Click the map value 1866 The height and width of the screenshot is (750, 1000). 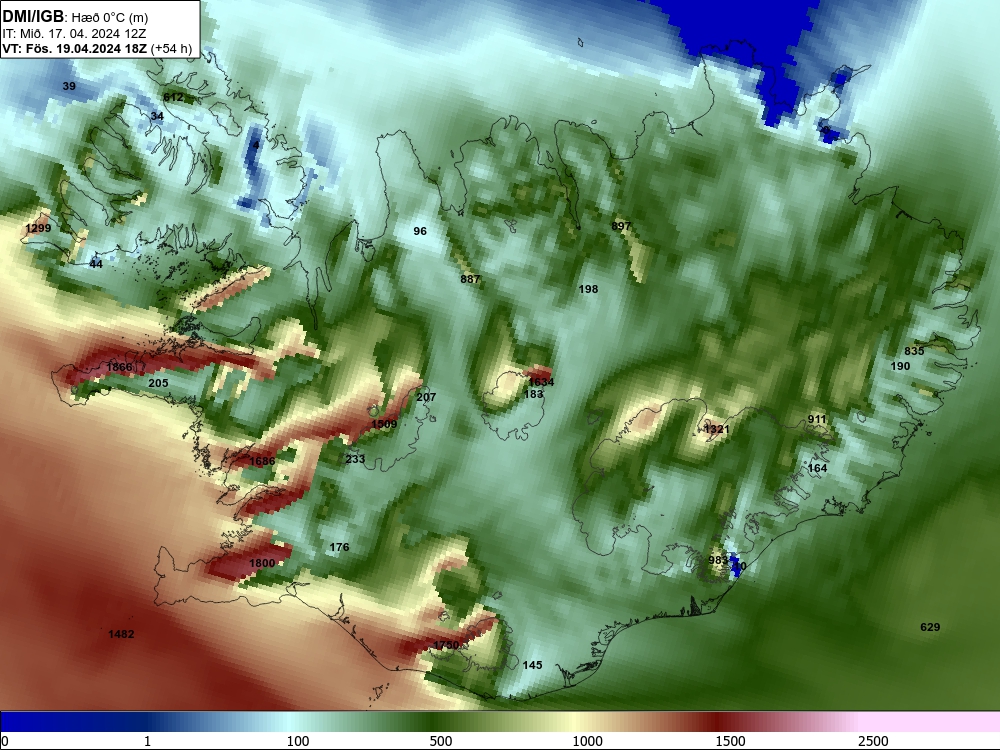pyautogui.click(x=119, y=367)
